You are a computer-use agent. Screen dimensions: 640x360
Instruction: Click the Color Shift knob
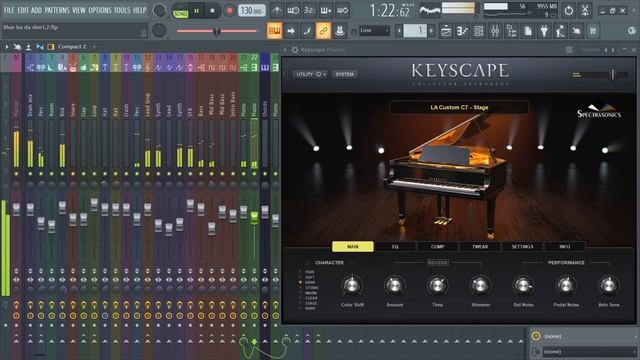352,285
